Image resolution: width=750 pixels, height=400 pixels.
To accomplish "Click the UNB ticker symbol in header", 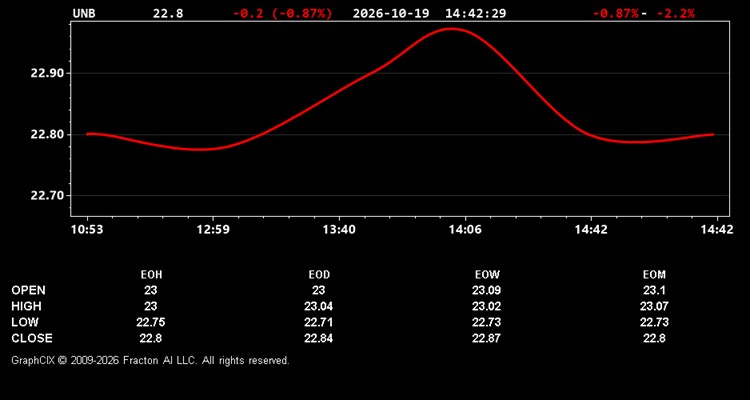I will (84, 13).
